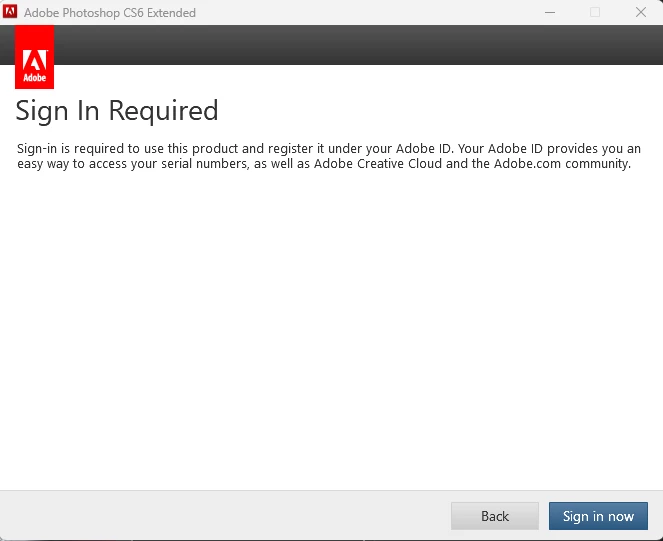Click the greyed-out maximize window button
Screen dimensions: 663x541
coord(595,12)
